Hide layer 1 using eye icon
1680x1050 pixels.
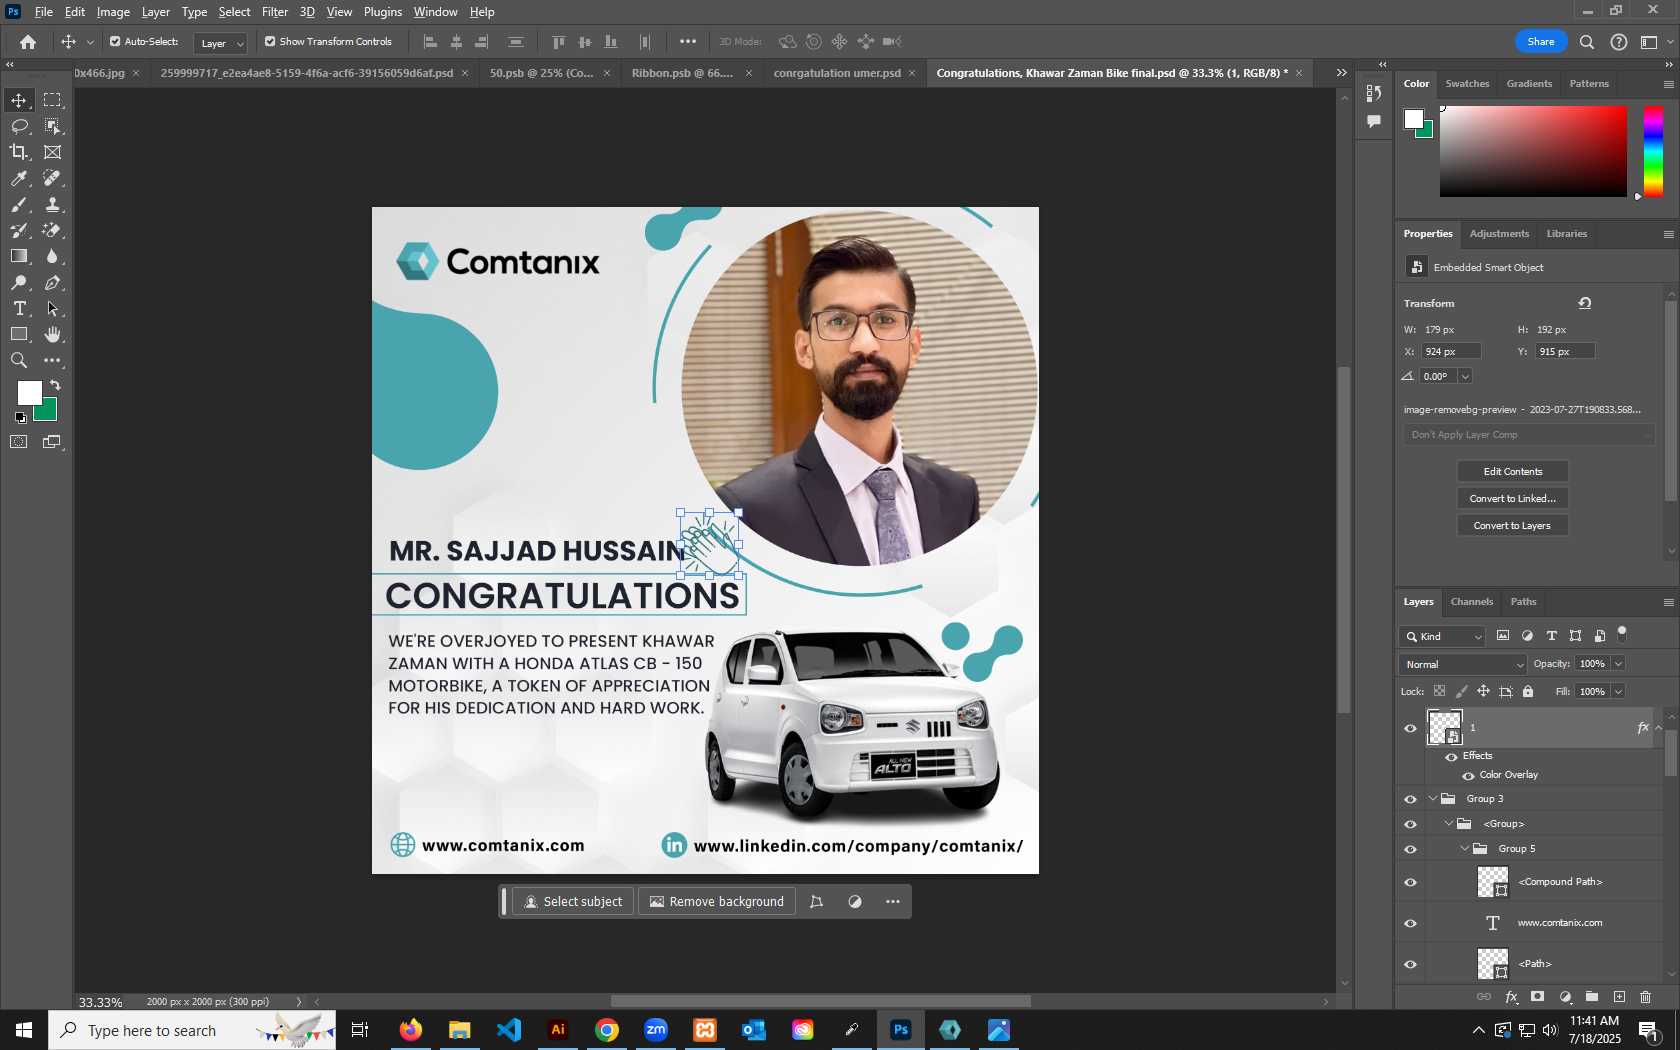1410,728
